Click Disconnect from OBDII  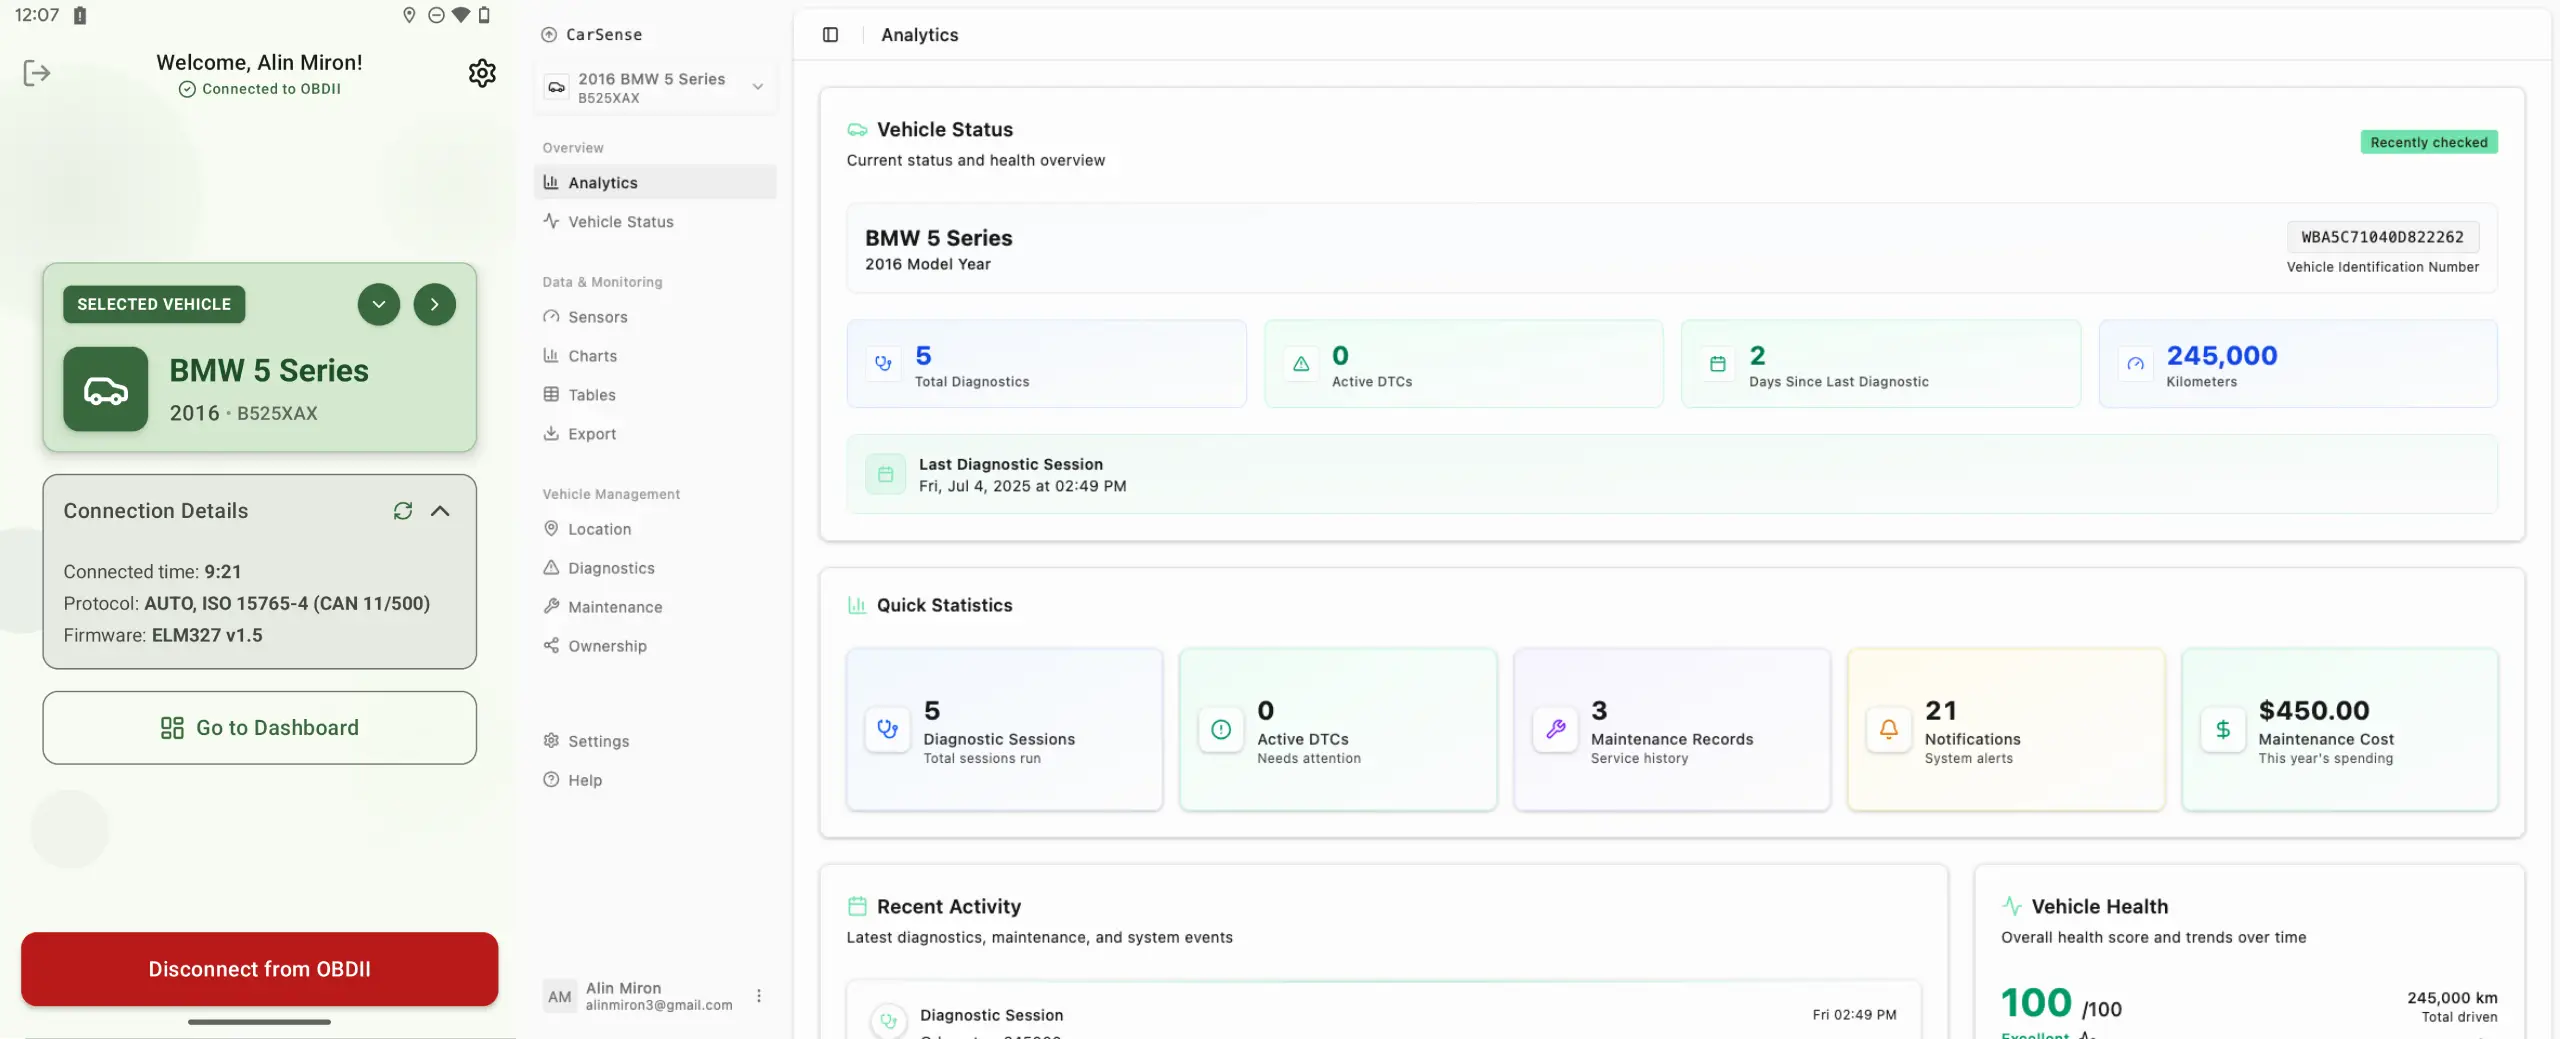[x=260, y=969]
